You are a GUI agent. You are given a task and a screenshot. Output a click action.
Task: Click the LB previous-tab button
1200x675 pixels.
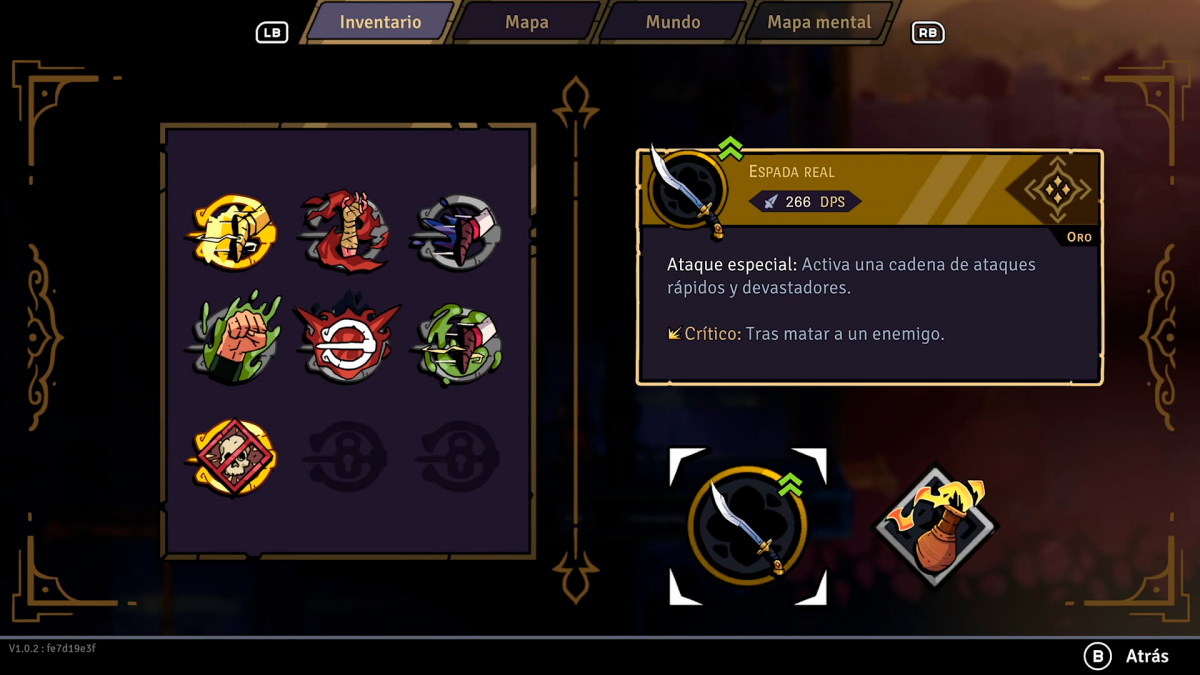272,33
